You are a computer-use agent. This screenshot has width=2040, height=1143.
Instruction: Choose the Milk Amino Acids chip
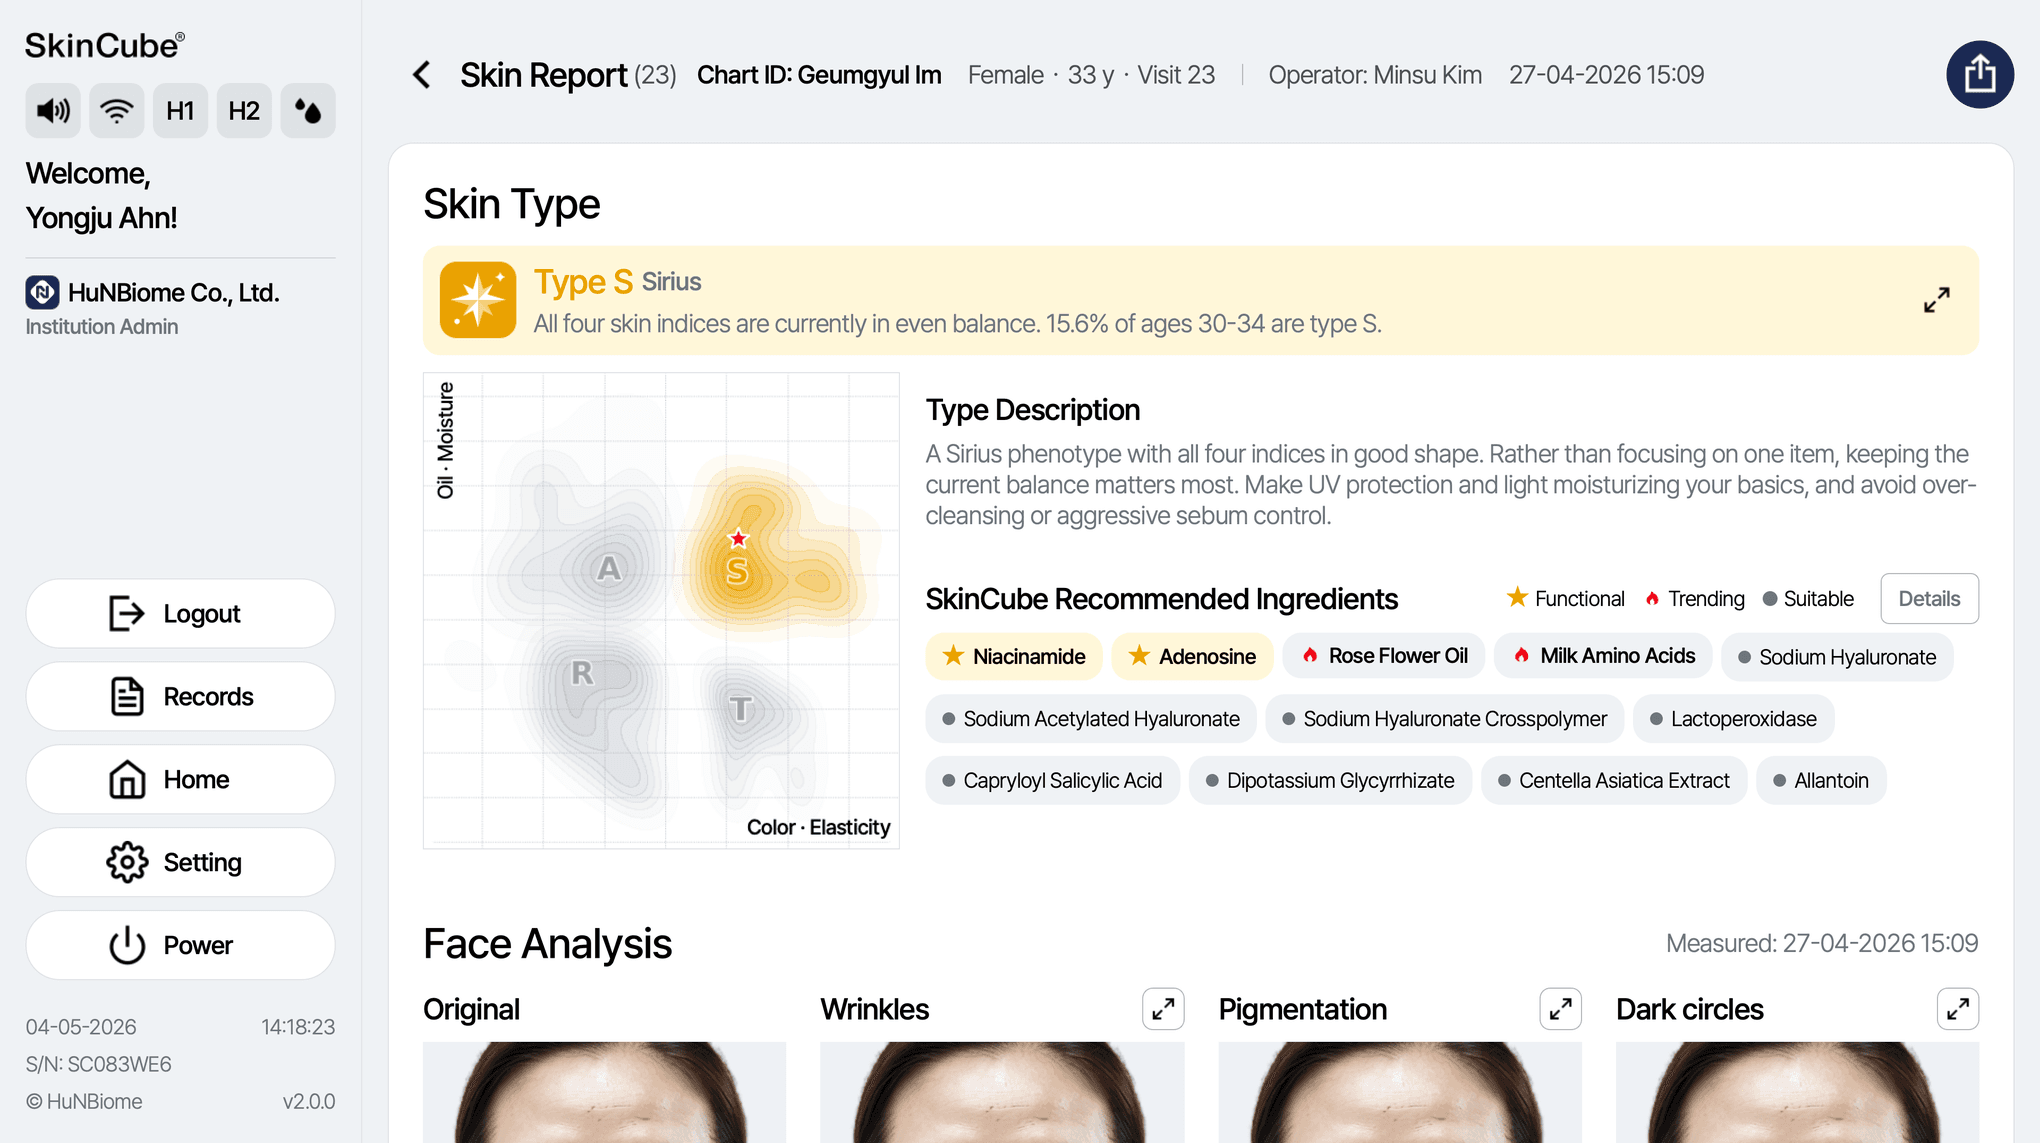click(x=1603, y=657)
